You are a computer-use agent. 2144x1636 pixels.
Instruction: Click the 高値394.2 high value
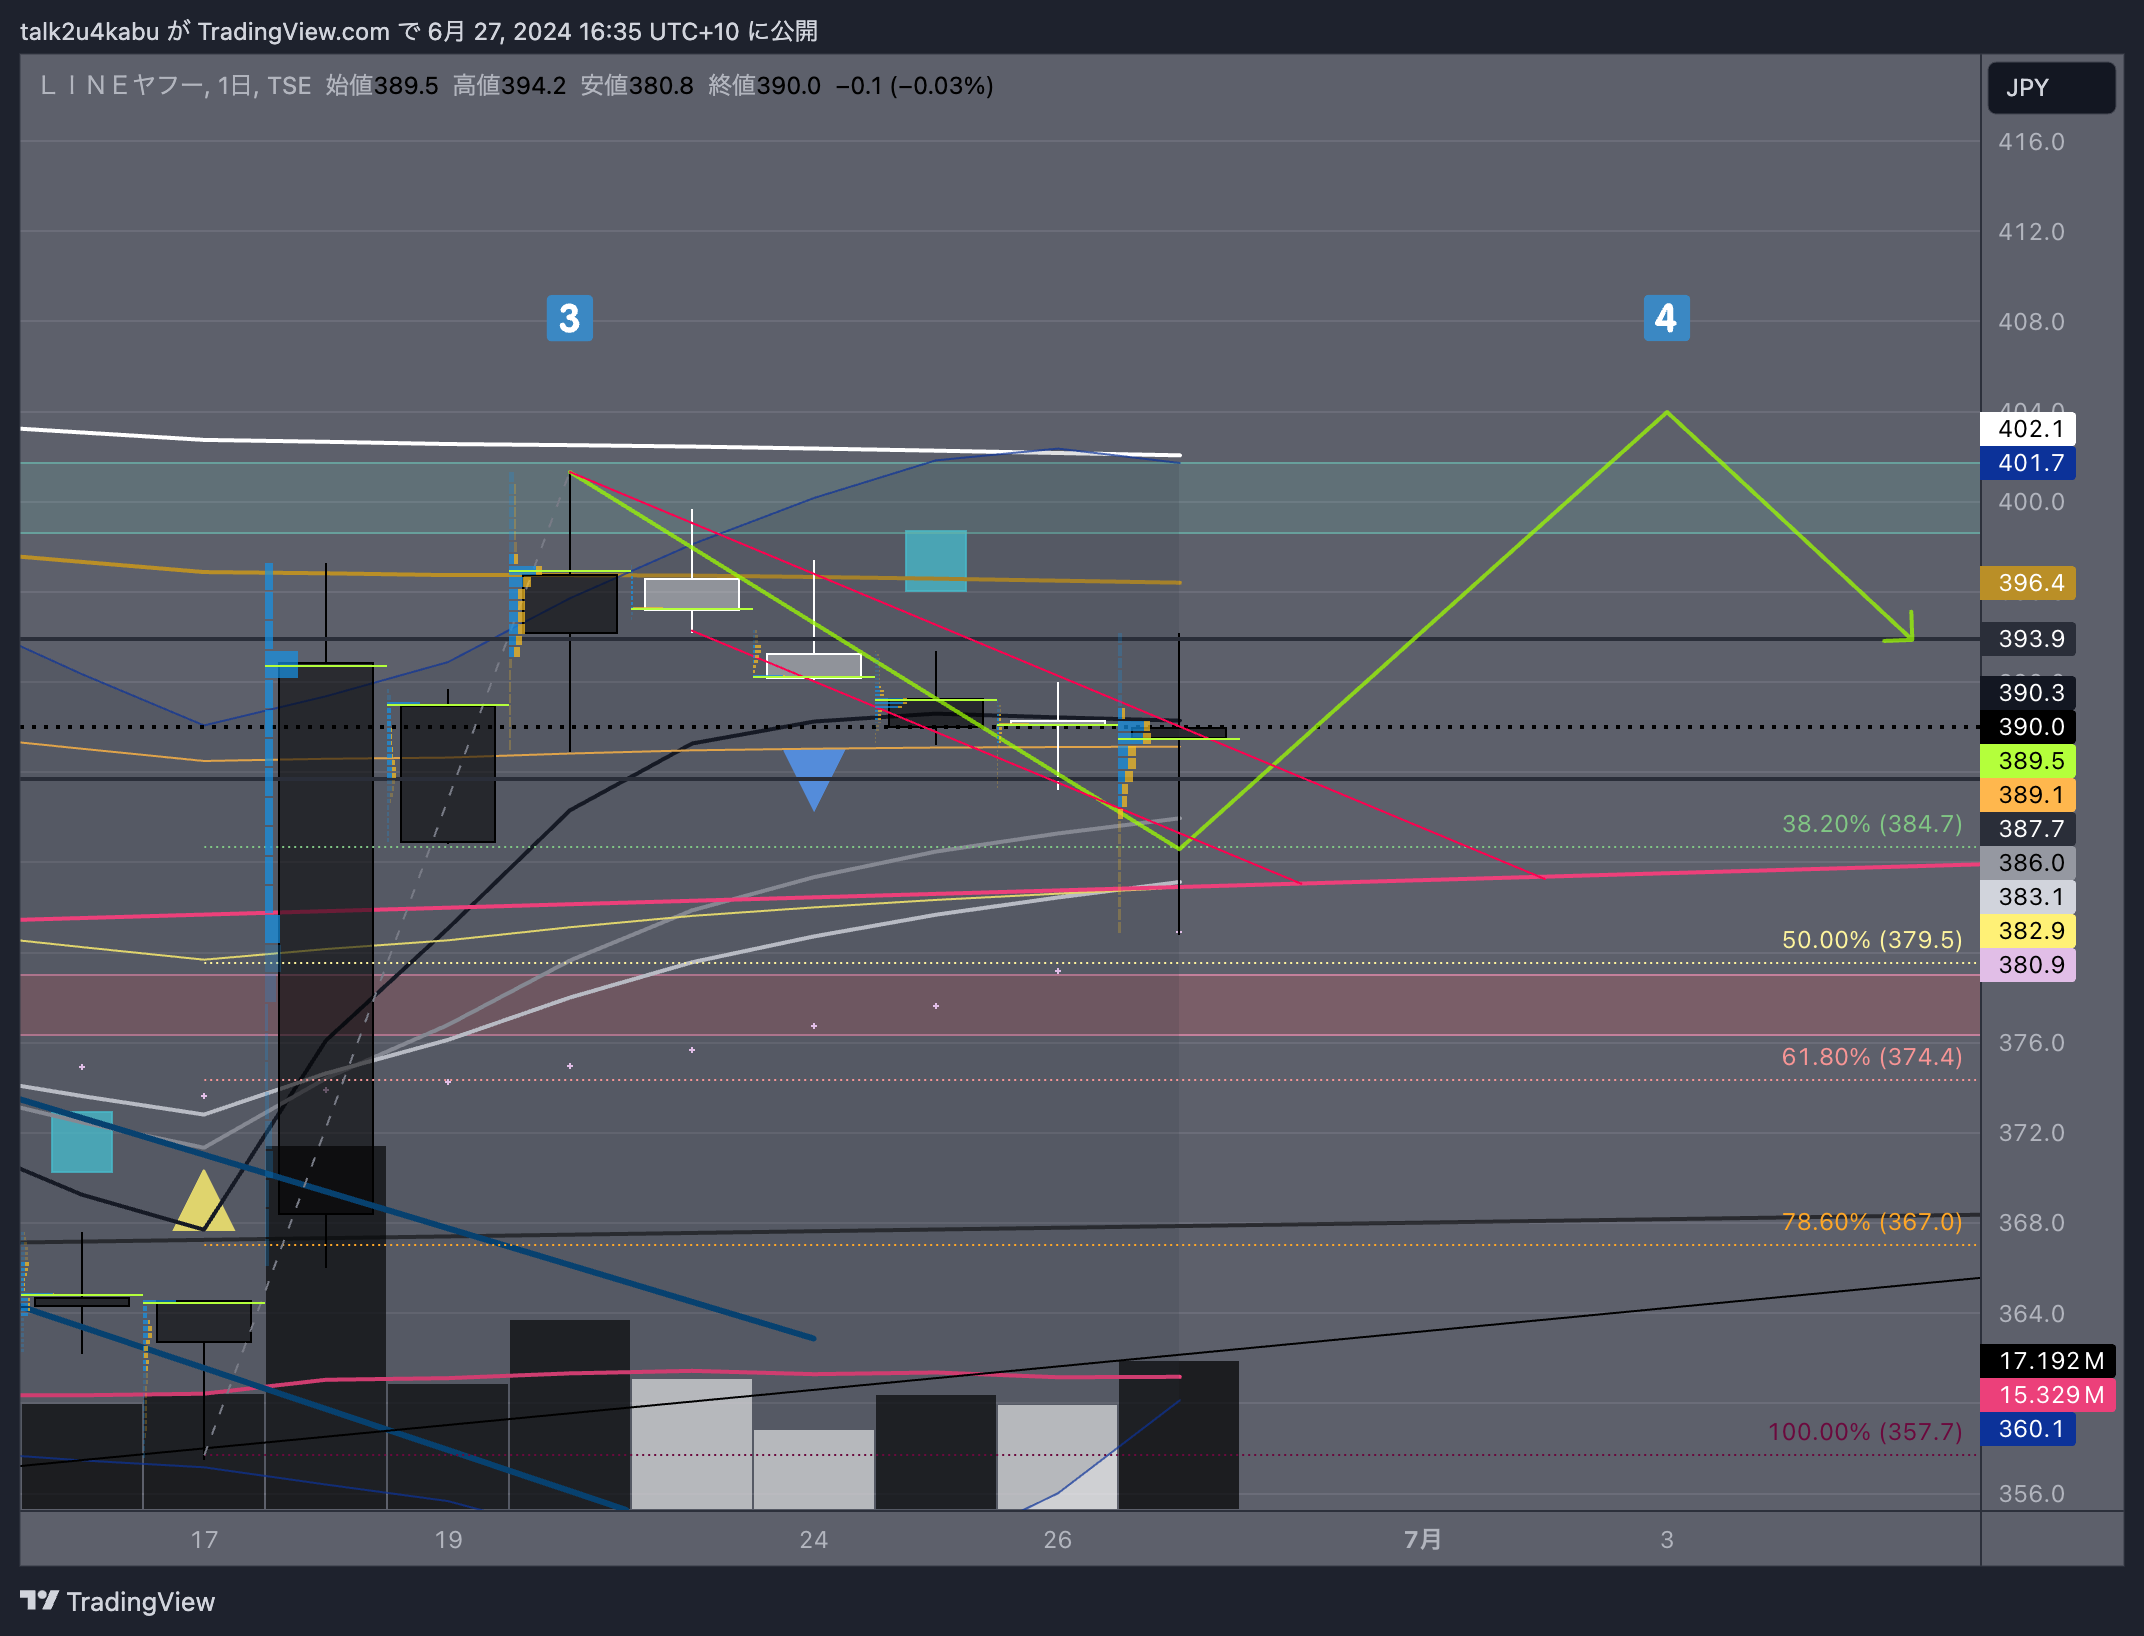509,86
